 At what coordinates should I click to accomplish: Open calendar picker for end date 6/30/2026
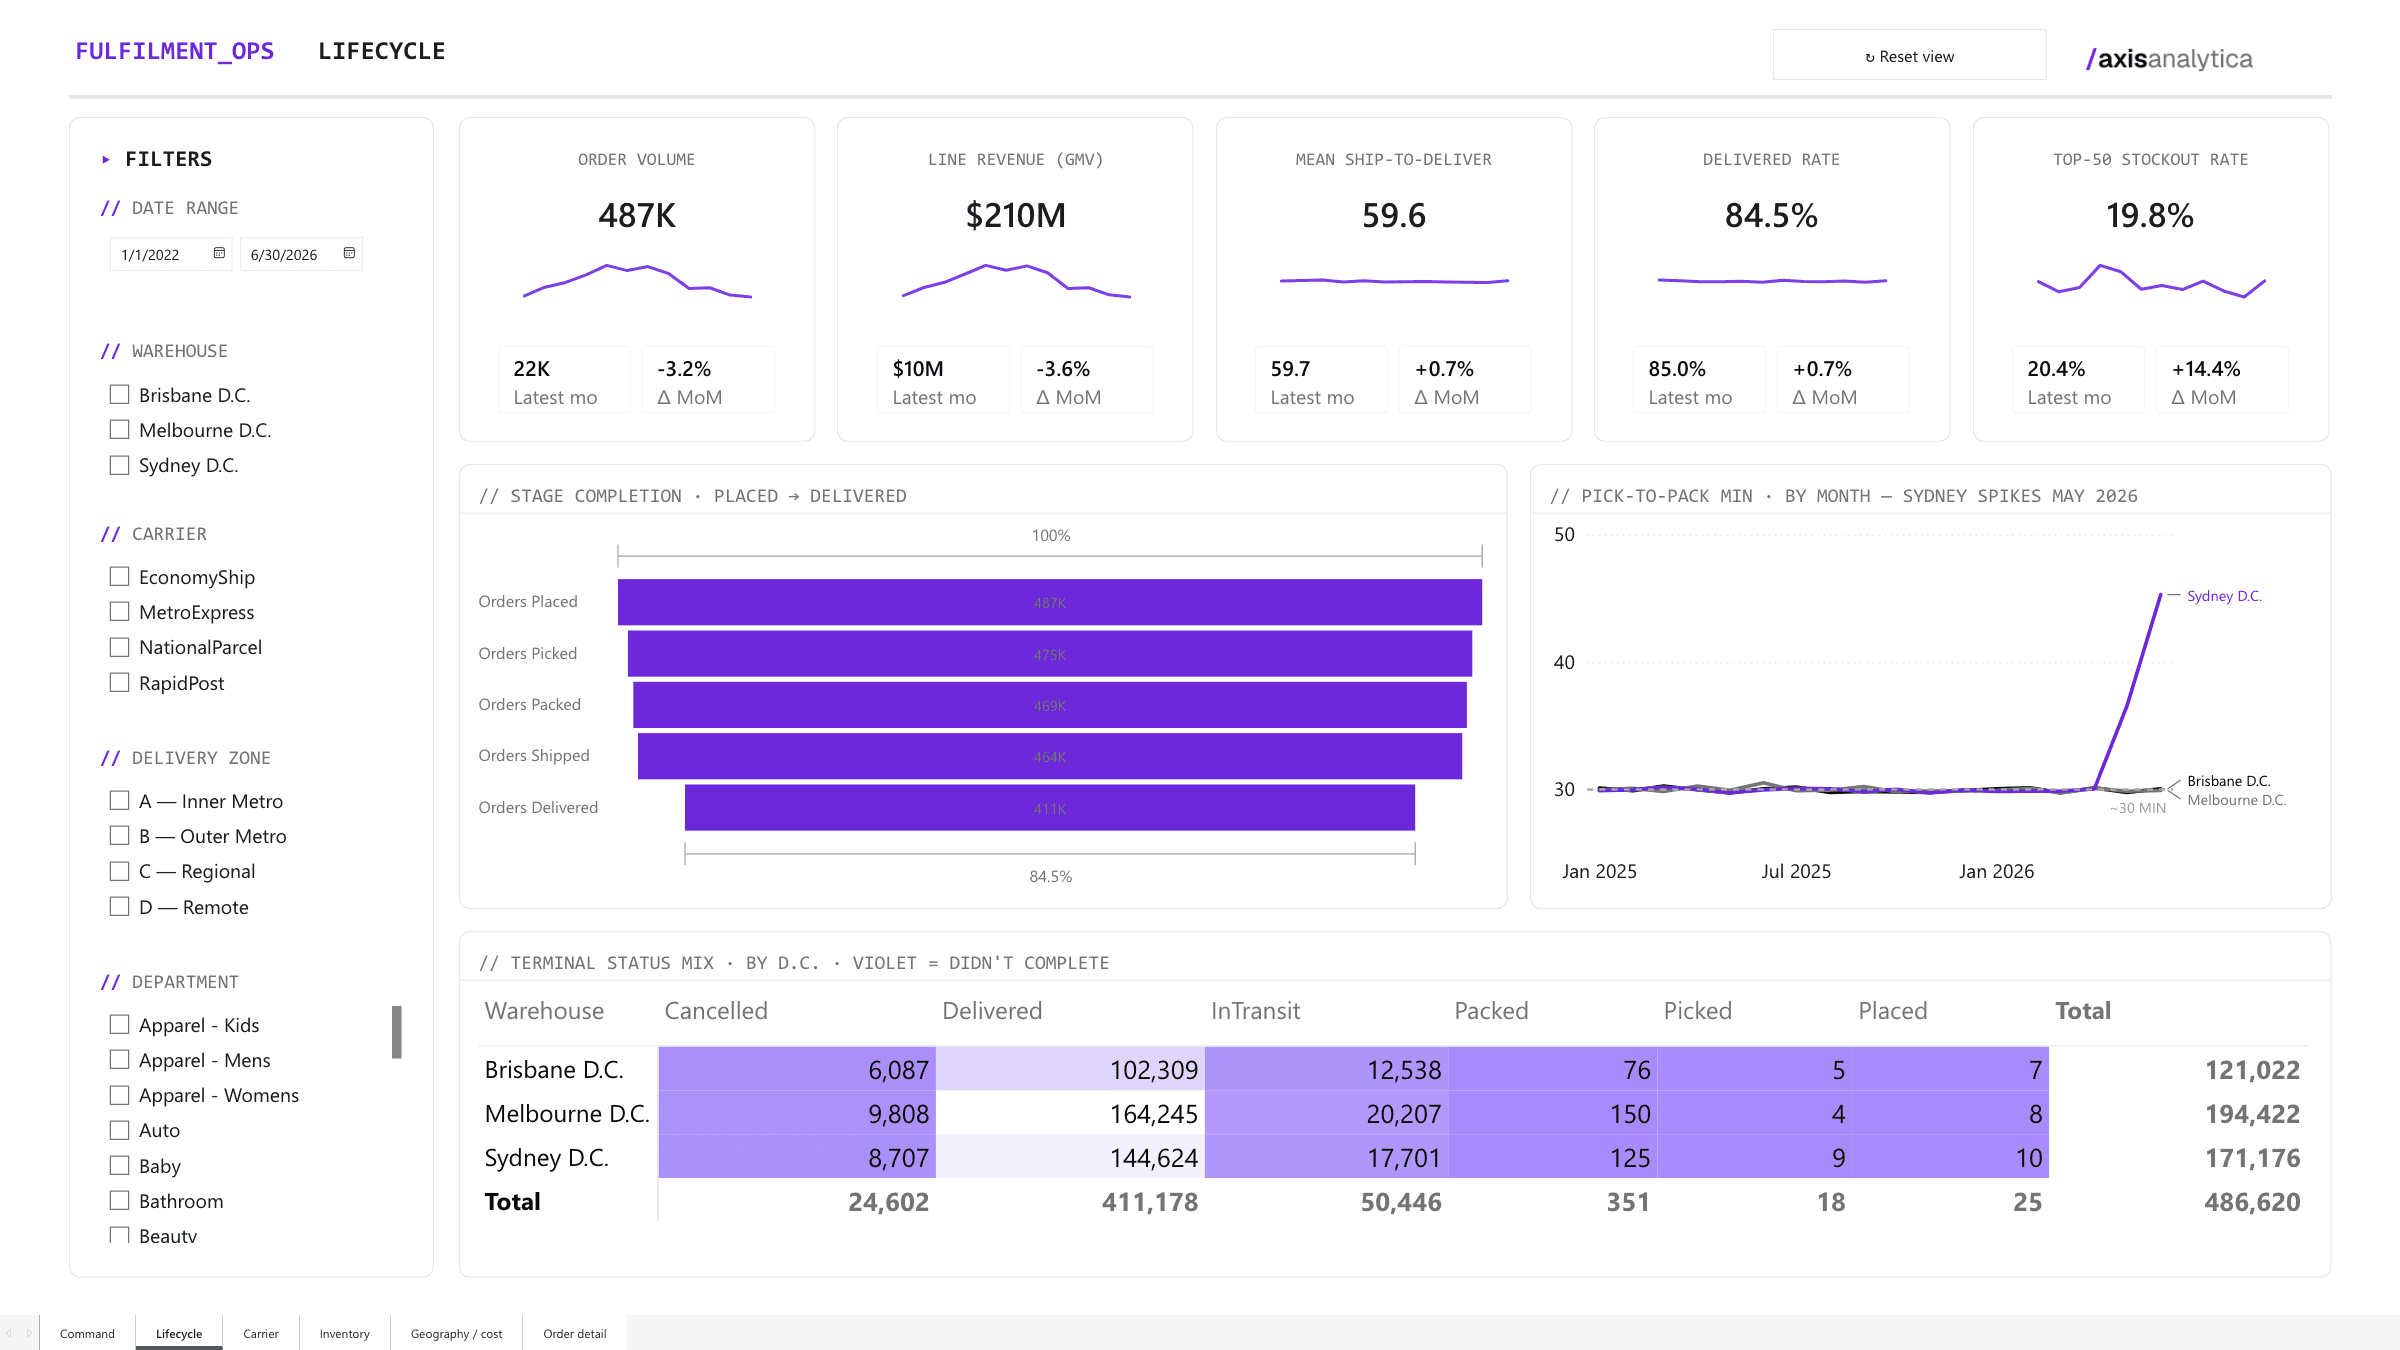click(349, 254)
